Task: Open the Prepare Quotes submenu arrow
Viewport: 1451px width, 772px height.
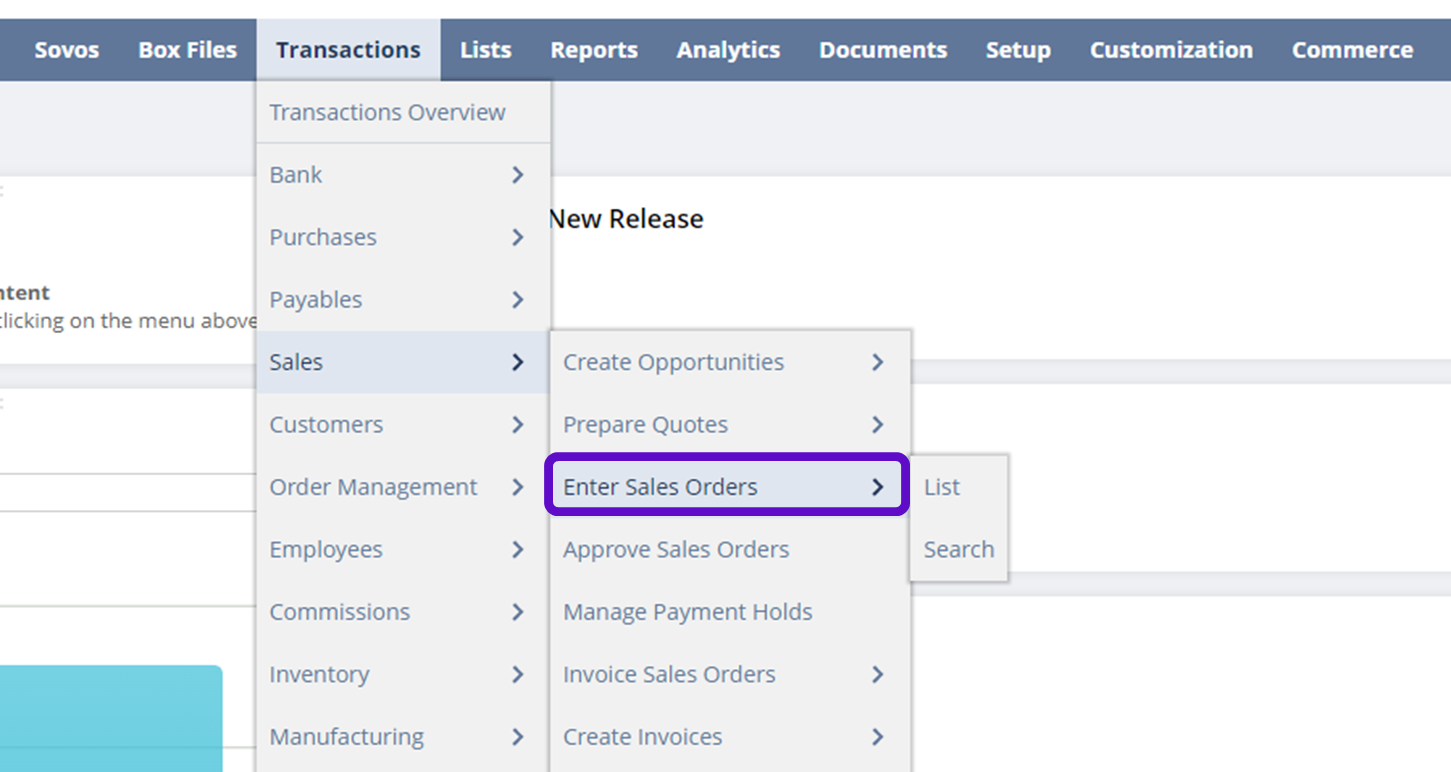Action: [877, 425]
